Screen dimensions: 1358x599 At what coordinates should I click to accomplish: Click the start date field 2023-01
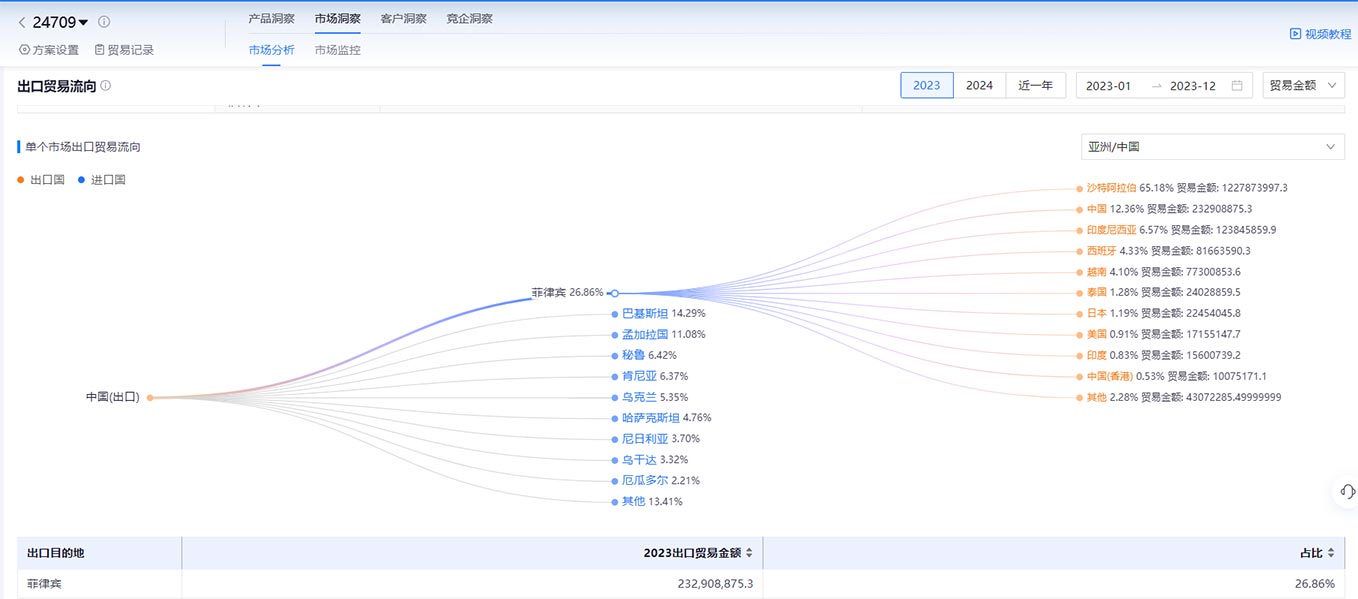(1108, 86)
